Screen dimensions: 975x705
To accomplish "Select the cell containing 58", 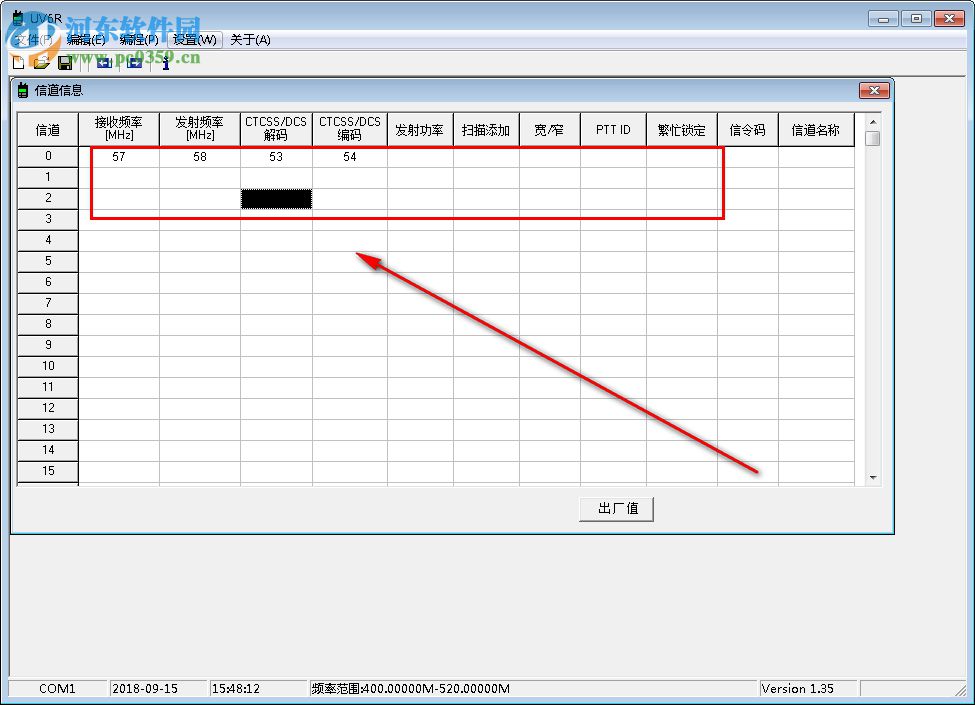I will point(200,157).
